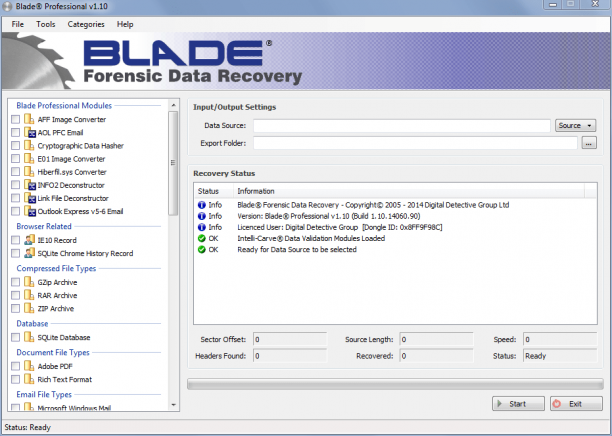Viewport: 612px width, 436px height.
Task: Click the Info icon on the Licenced User row
Action: pyautogui.click(x=201, y=227)
